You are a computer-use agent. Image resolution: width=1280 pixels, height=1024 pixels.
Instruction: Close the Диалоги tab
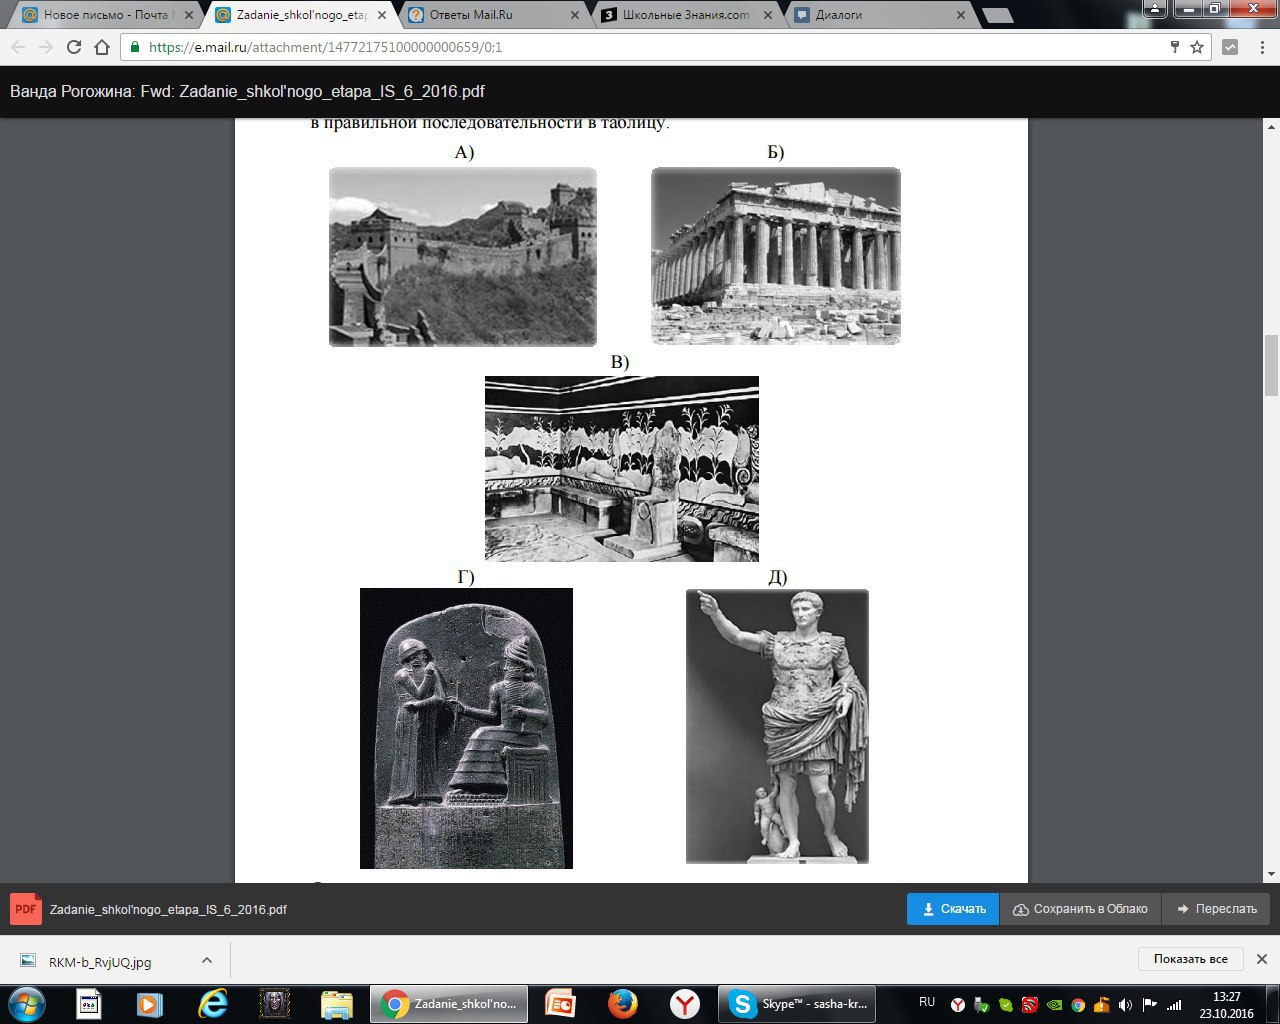(x=961, y=16)
